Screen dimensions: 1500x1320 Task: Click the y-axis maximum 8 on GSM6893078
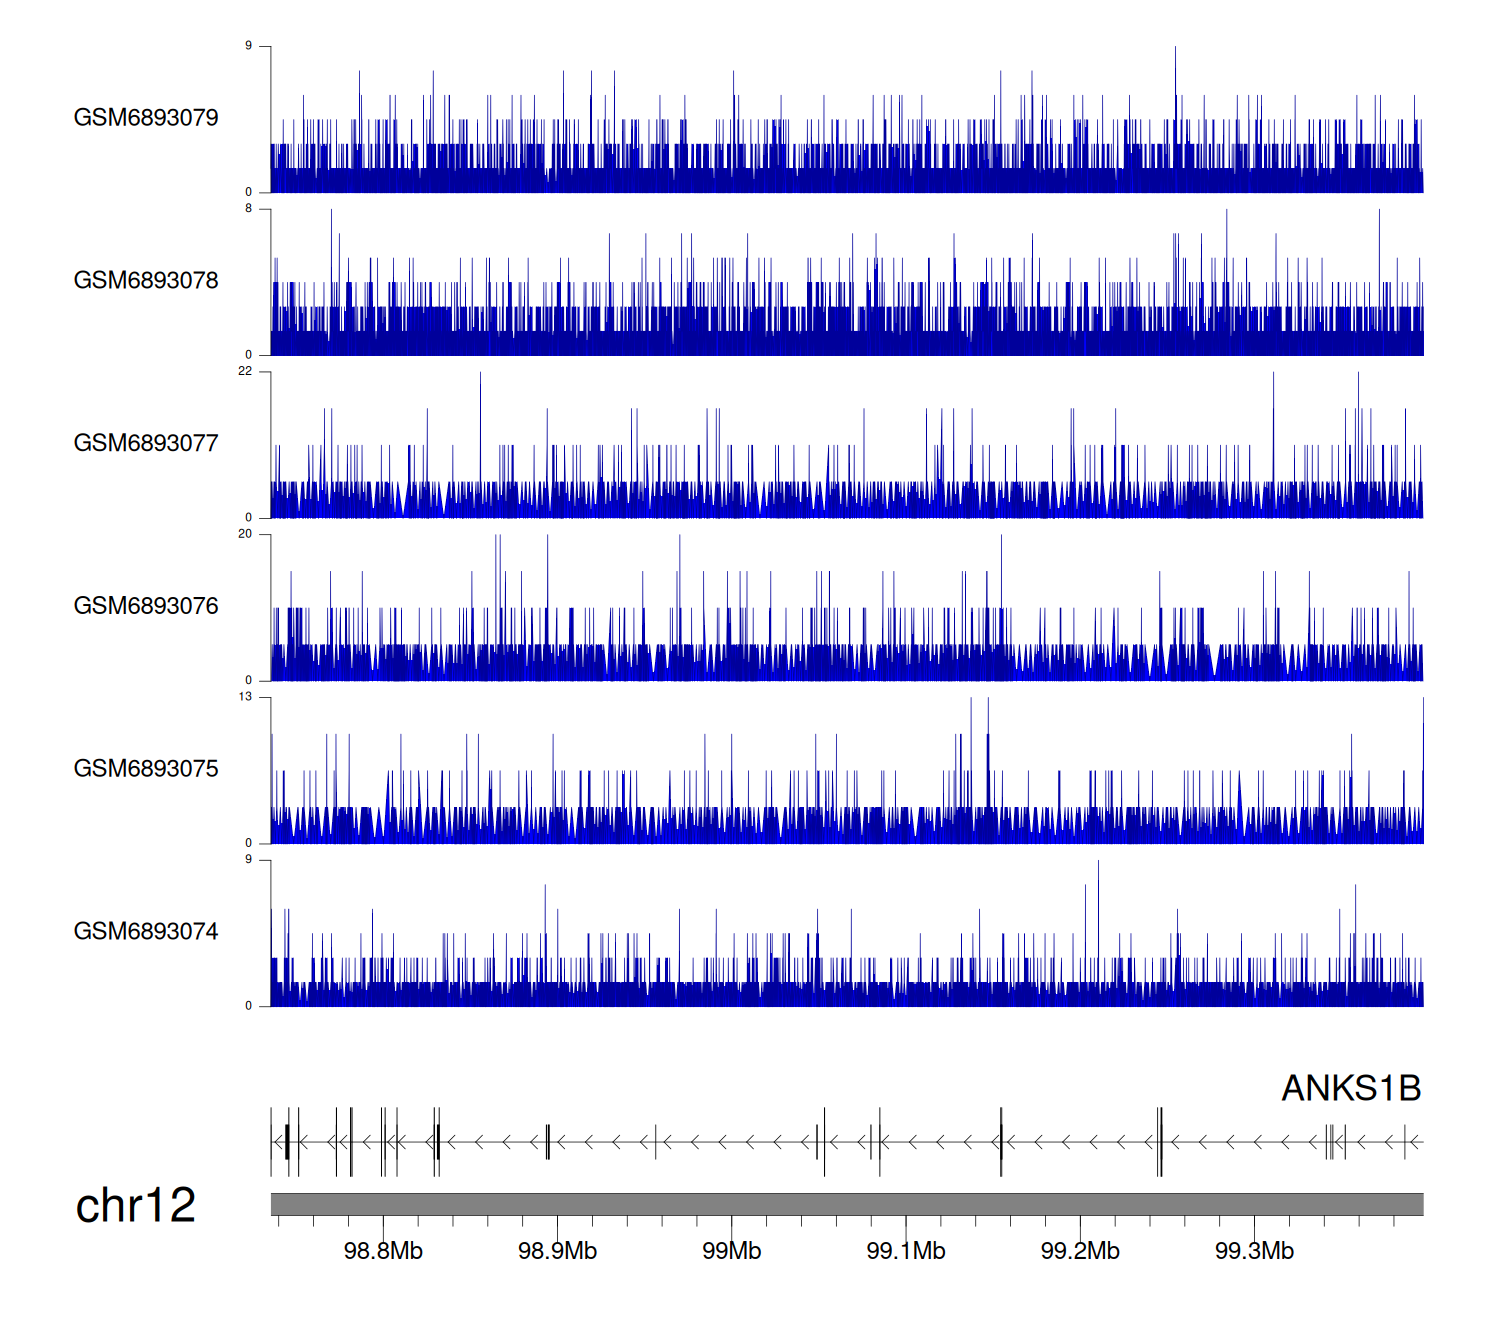(x=249, y=208)
